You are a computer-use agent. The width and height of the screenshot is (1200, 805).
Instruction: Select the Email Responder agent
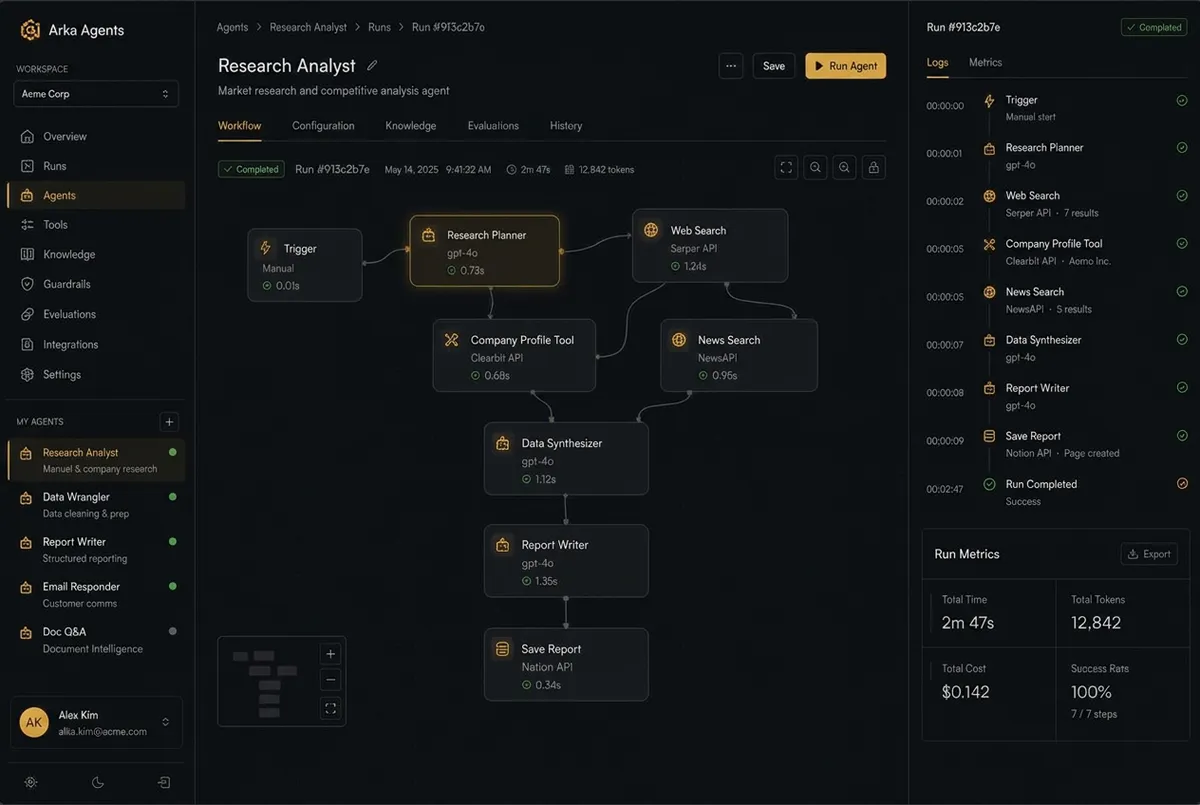coord(96,595)
